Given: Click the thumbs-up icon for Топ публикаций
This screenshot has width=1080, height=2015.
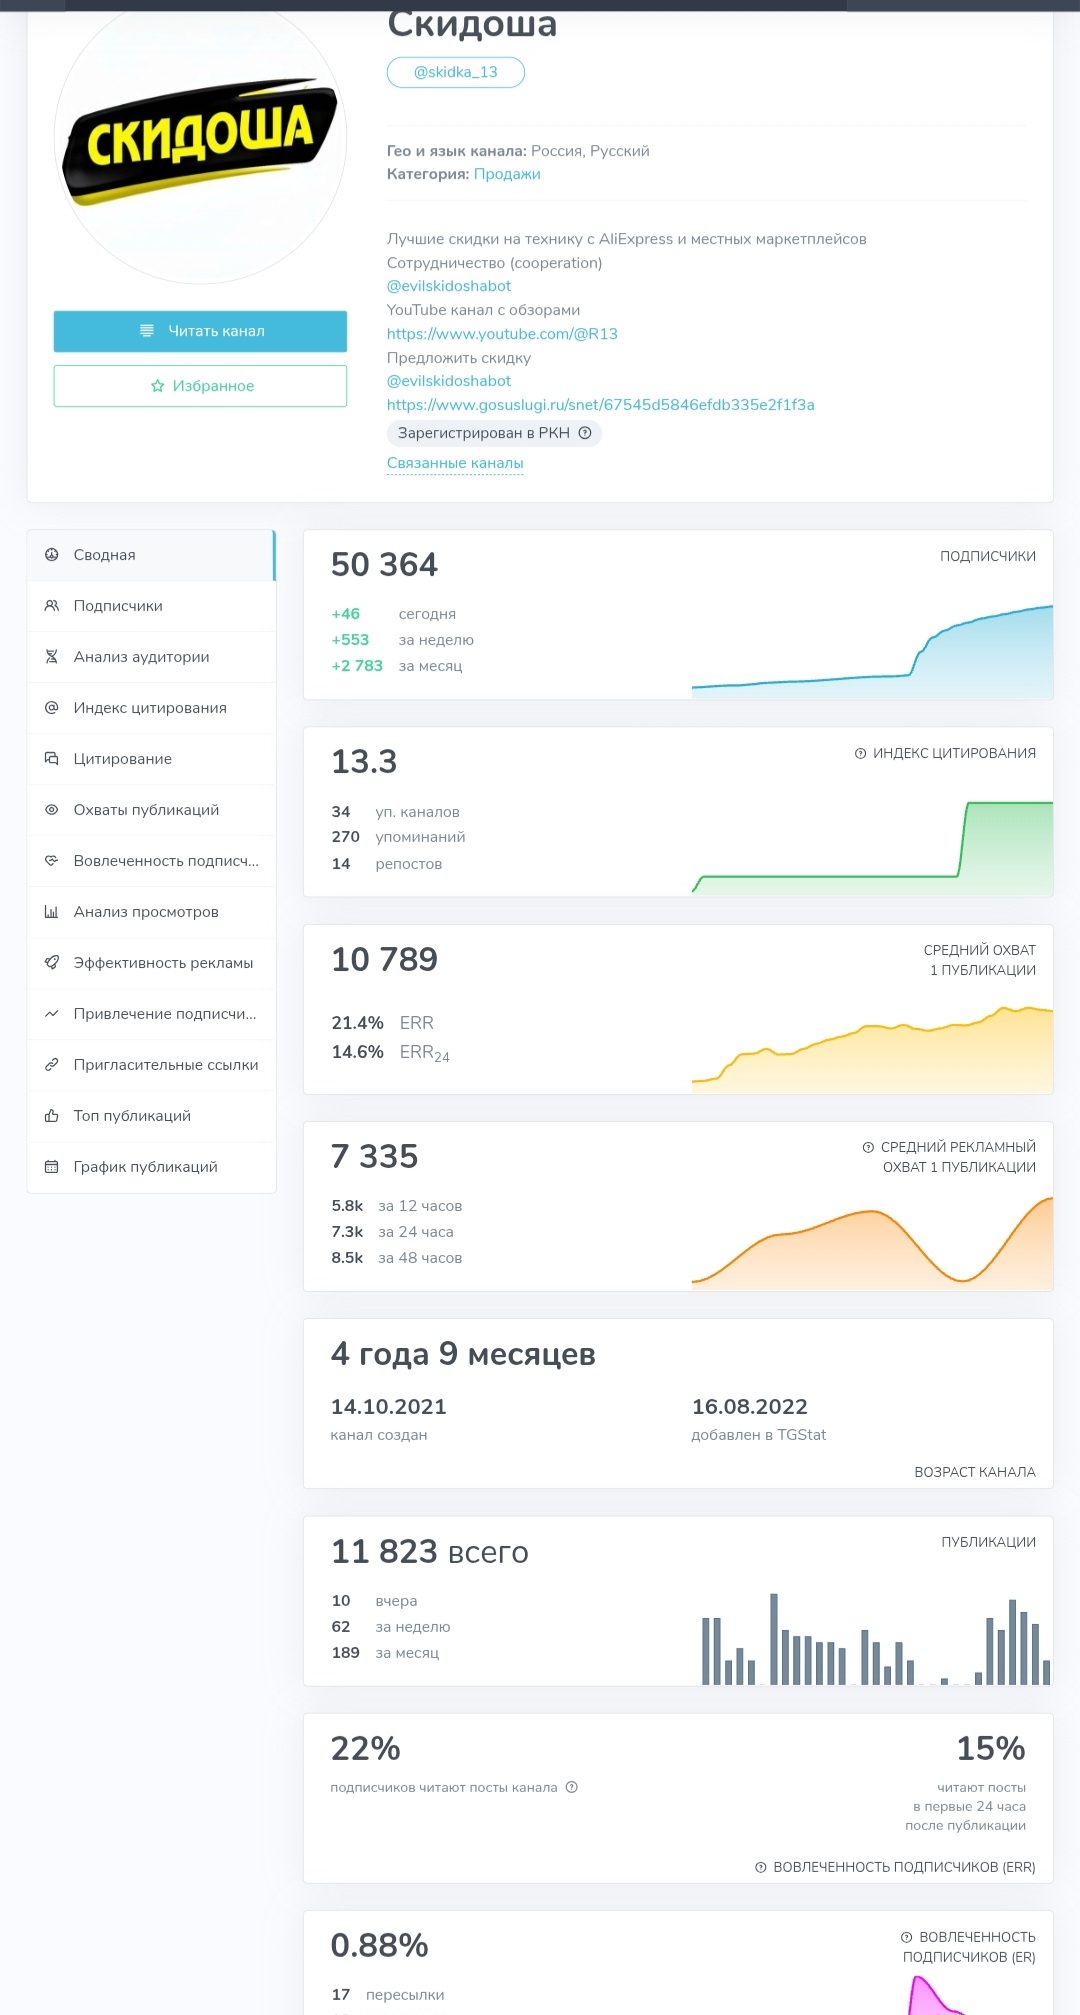Looking at the screenshot, I should click(x=51, y=1116).
